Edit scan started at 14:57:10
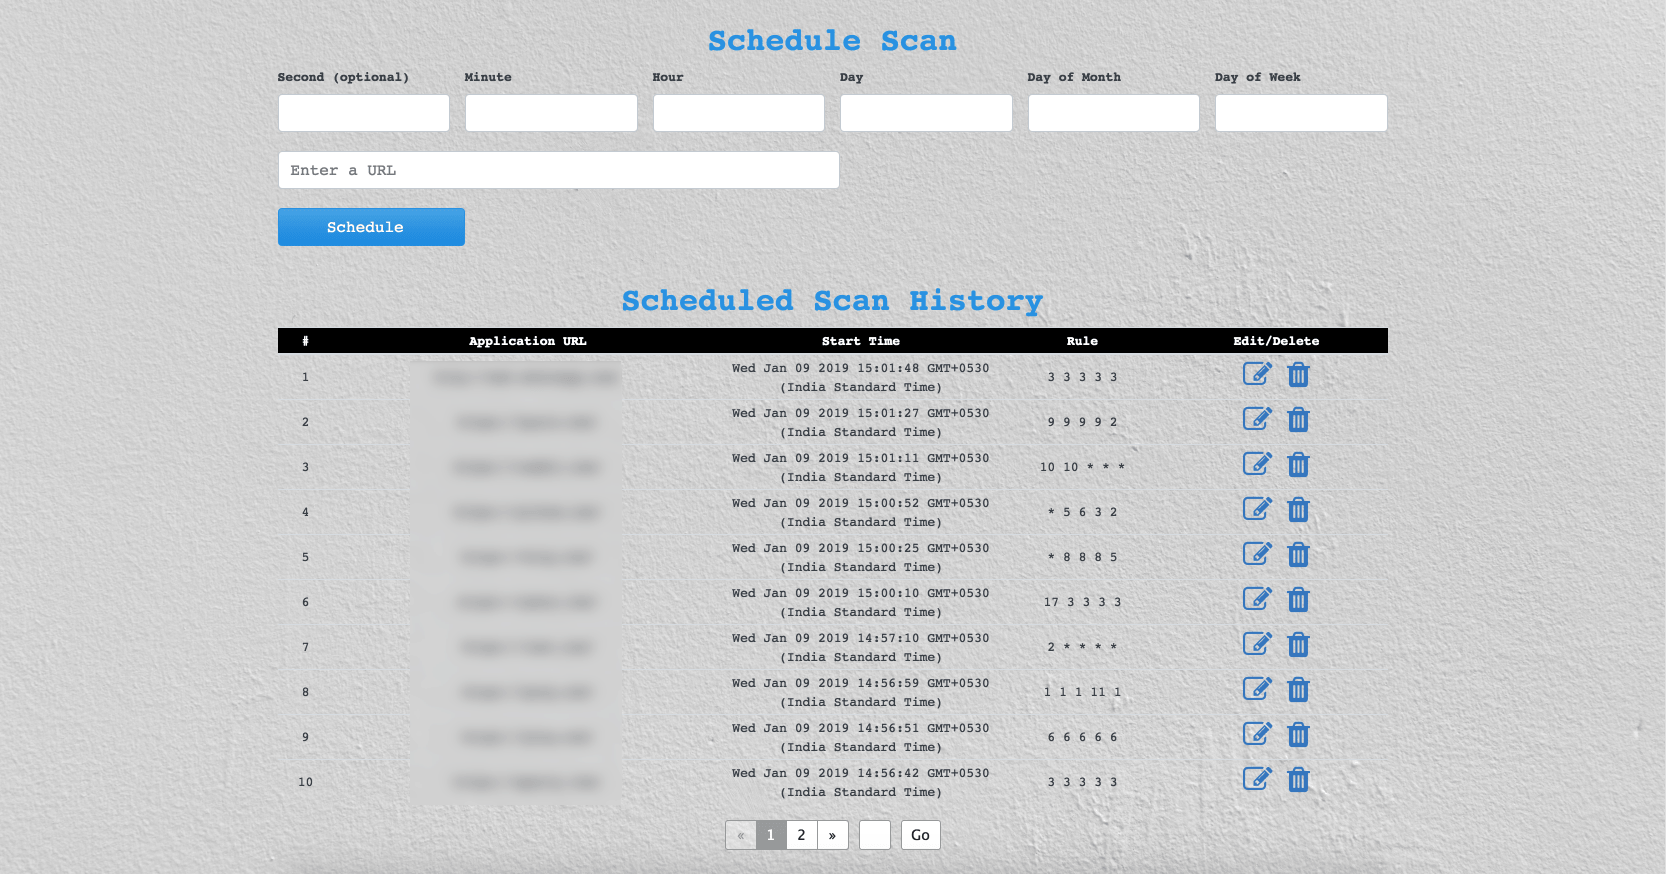The image size is (1666, 874). tap(1257, 644)
